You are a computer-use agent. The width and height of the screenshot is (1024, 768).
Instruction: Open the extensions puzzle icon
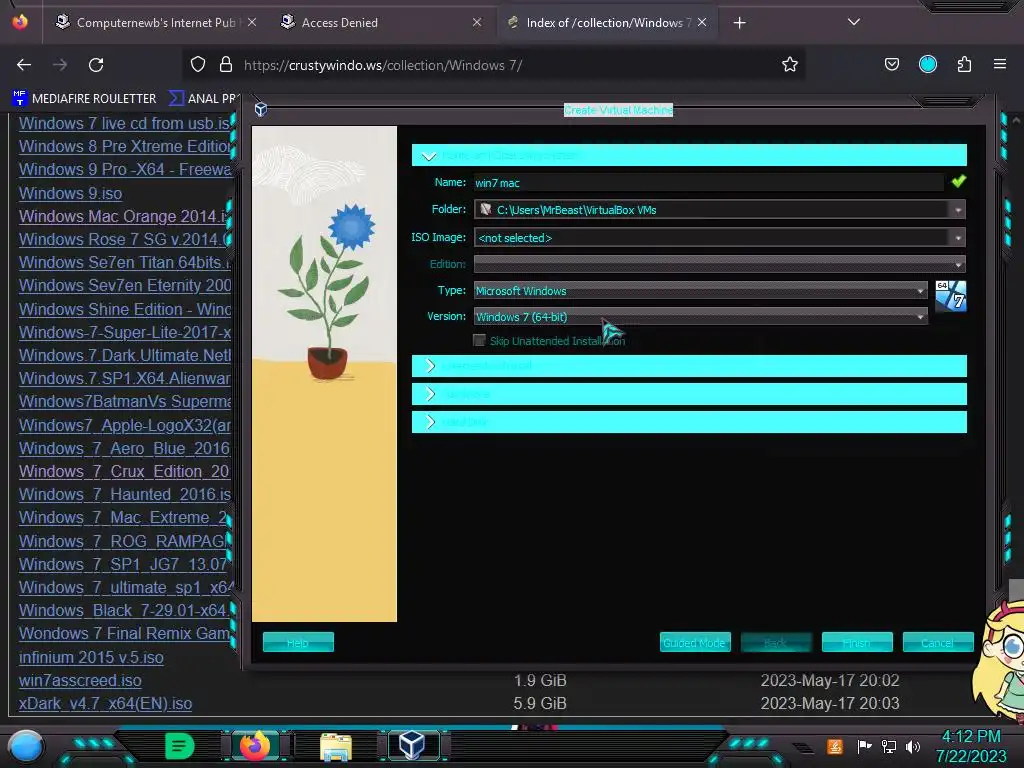[964, 64]
